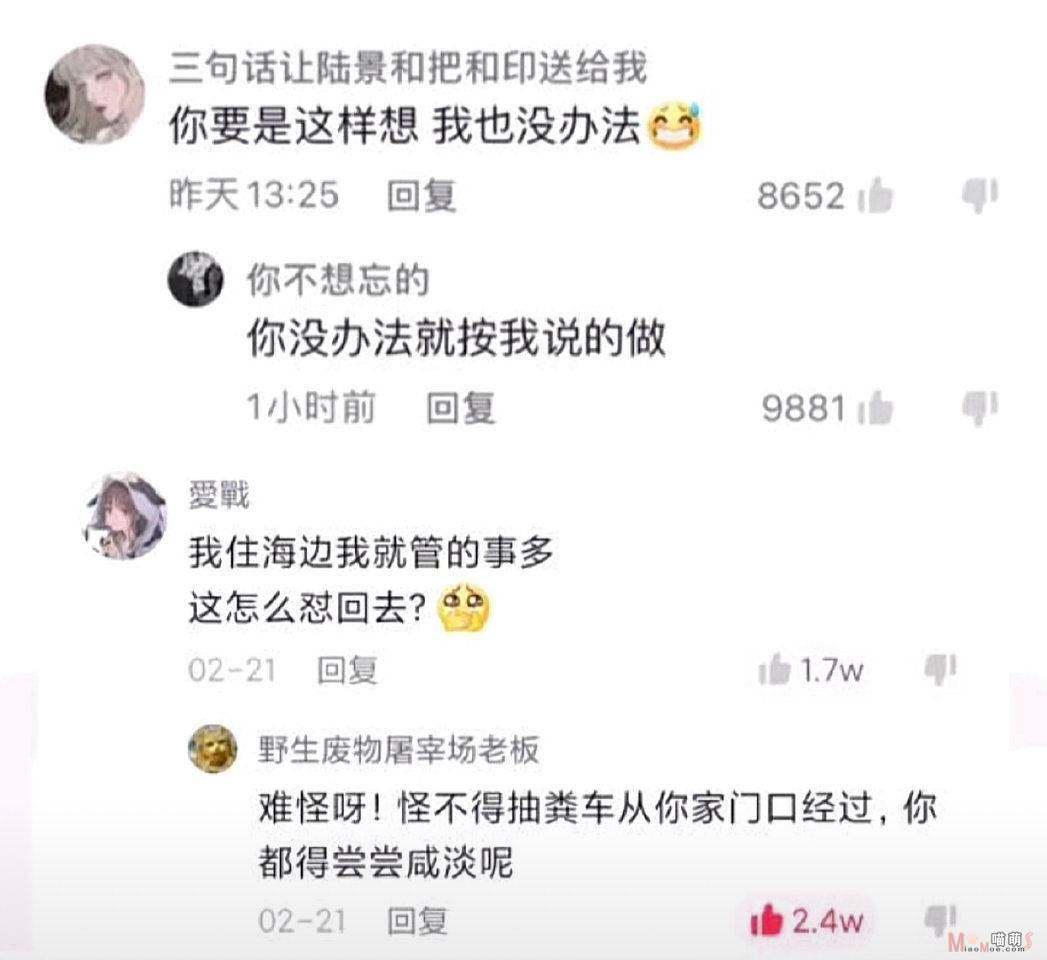
Task: Open avatar of 你不想忘的
Action: click(x=195, y=279)
